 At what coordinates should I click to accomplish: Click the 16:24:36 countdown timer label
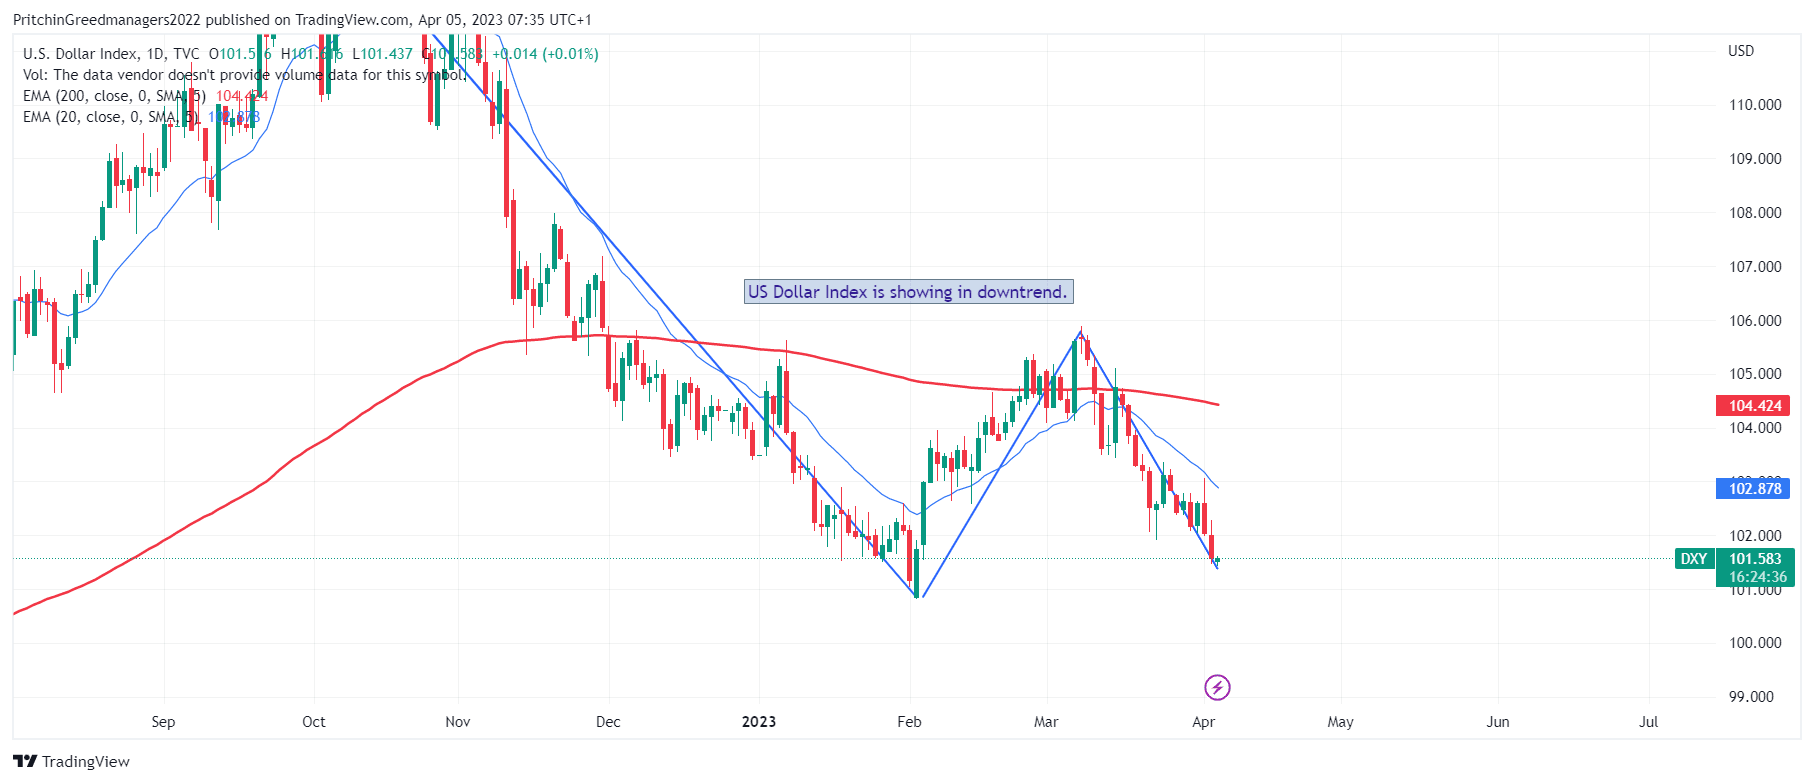pos(1757,577)
